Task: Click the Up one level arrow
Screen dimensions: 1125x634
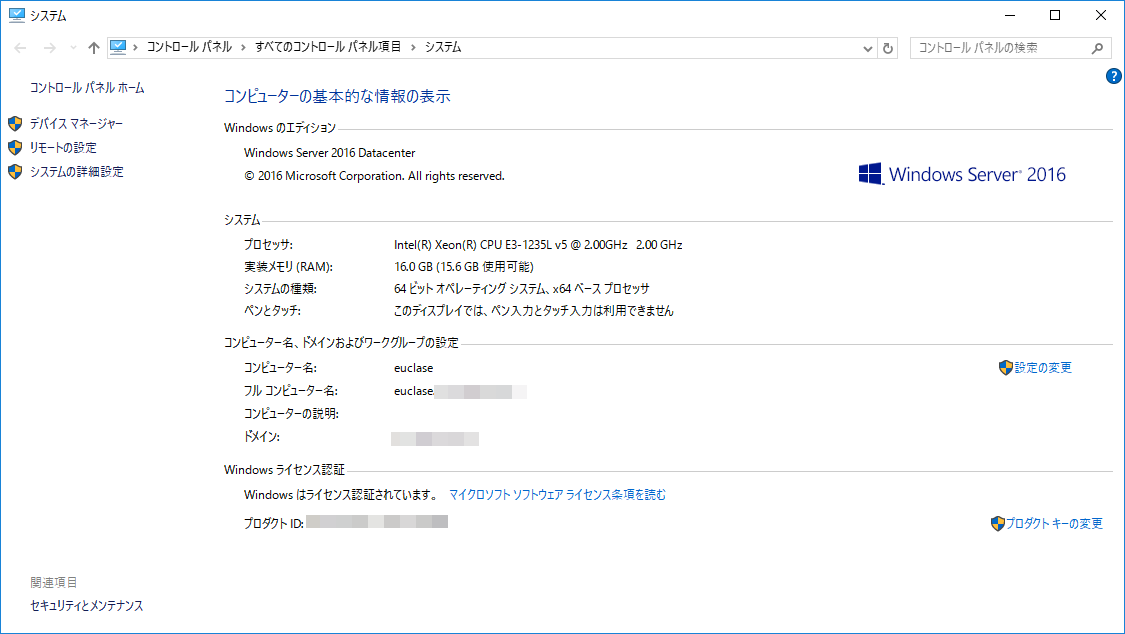Action: pyautogui.click(x=94, y=48)
